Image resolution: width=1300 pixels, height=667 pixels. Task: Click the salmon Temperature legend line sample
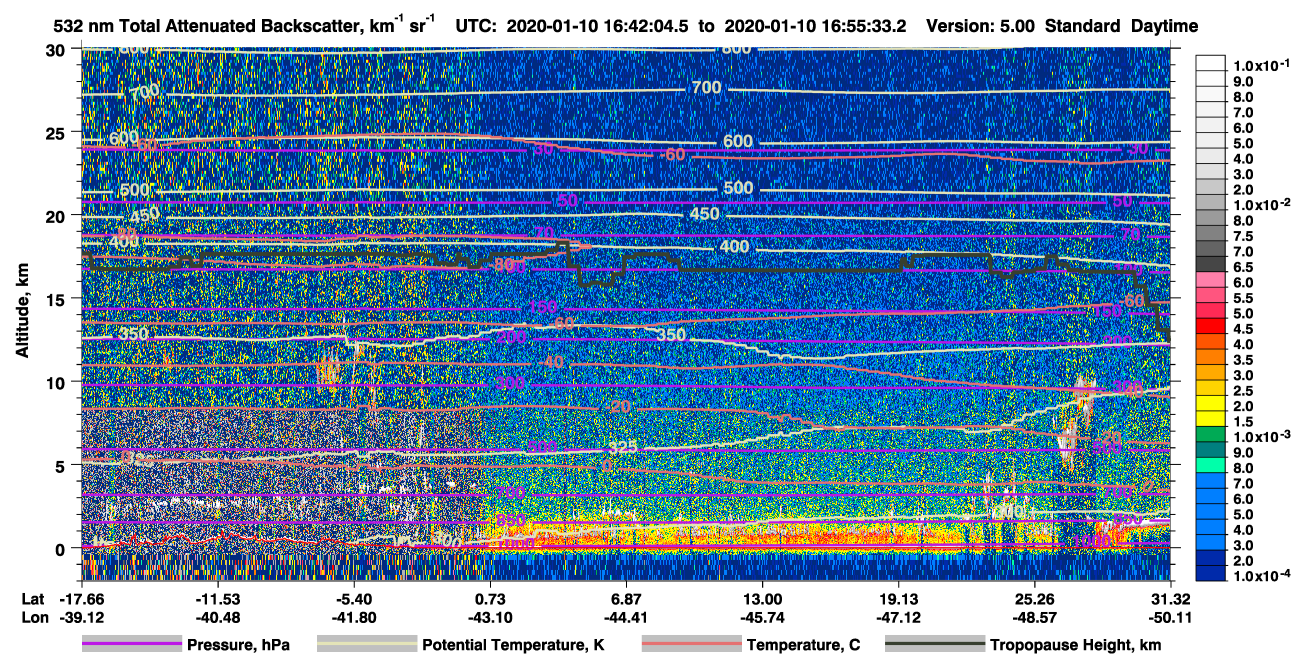click(x=691, y=645)
